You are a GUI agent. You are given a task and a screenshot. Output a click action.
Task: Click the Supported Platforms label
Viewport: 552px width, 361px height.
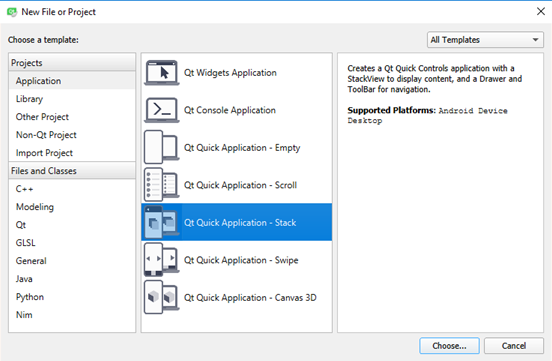coord(391,110)
